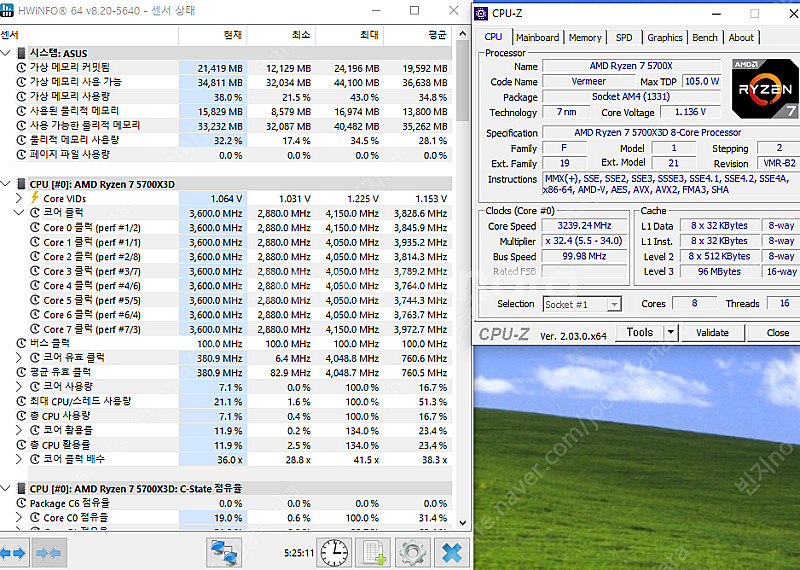This screenshot has height=570, width=800.
Task: Click the CPU-Z Level 3 96 MBytes value
Action: [719, 271]
